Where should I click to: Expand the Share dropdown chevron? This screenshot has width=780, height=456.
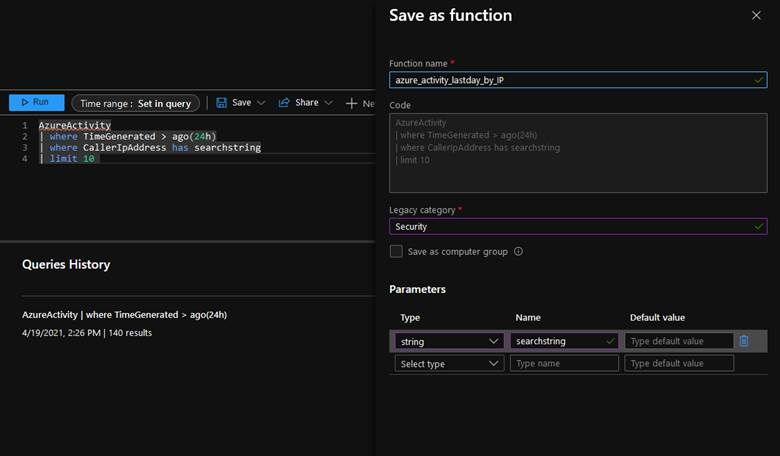click(328, 103)
